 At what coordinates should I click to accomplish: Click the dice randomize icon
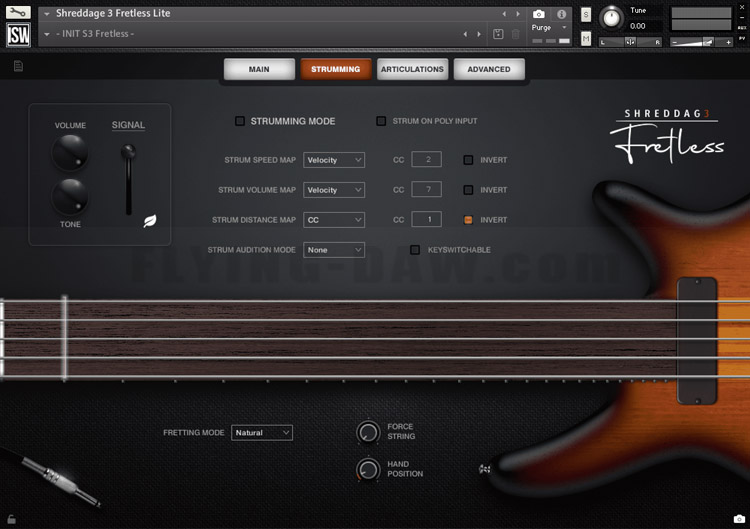click(485, 469)
